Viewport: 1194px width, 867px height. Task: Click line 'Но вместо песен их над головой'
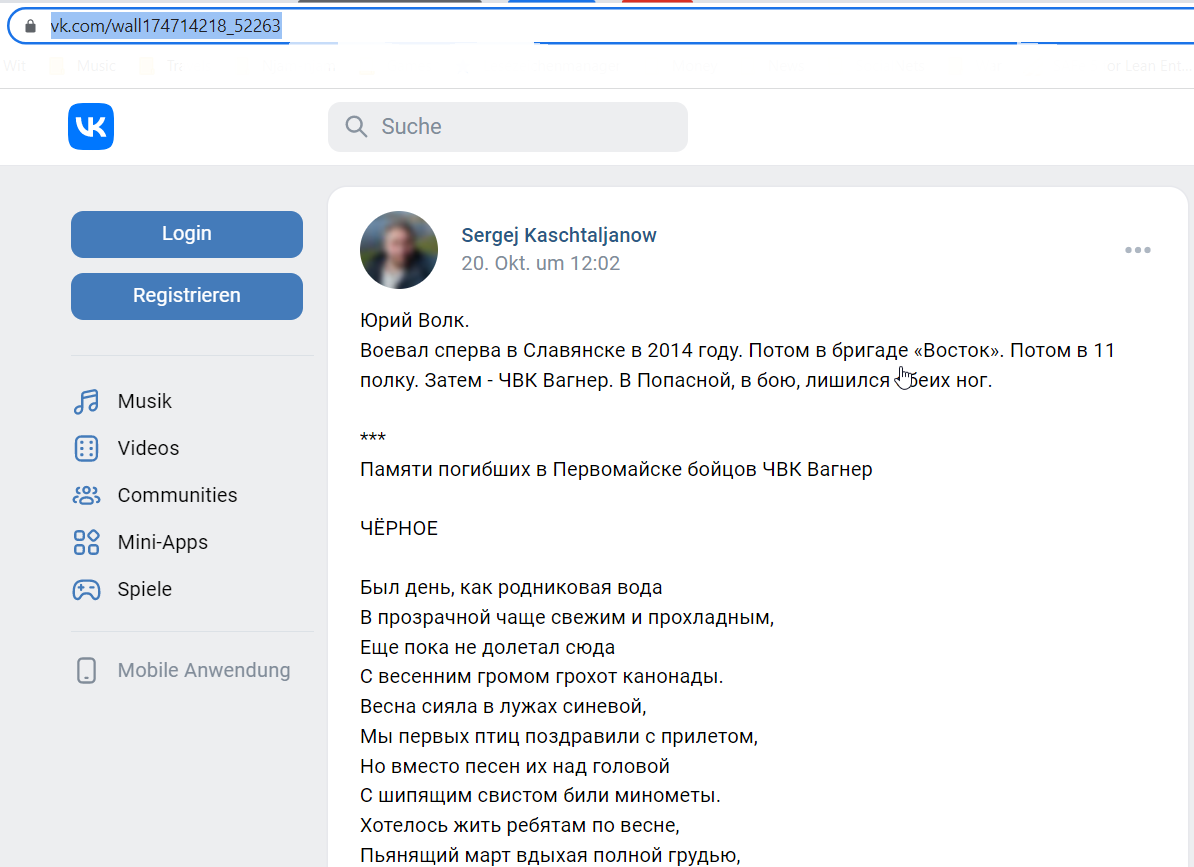515,766
